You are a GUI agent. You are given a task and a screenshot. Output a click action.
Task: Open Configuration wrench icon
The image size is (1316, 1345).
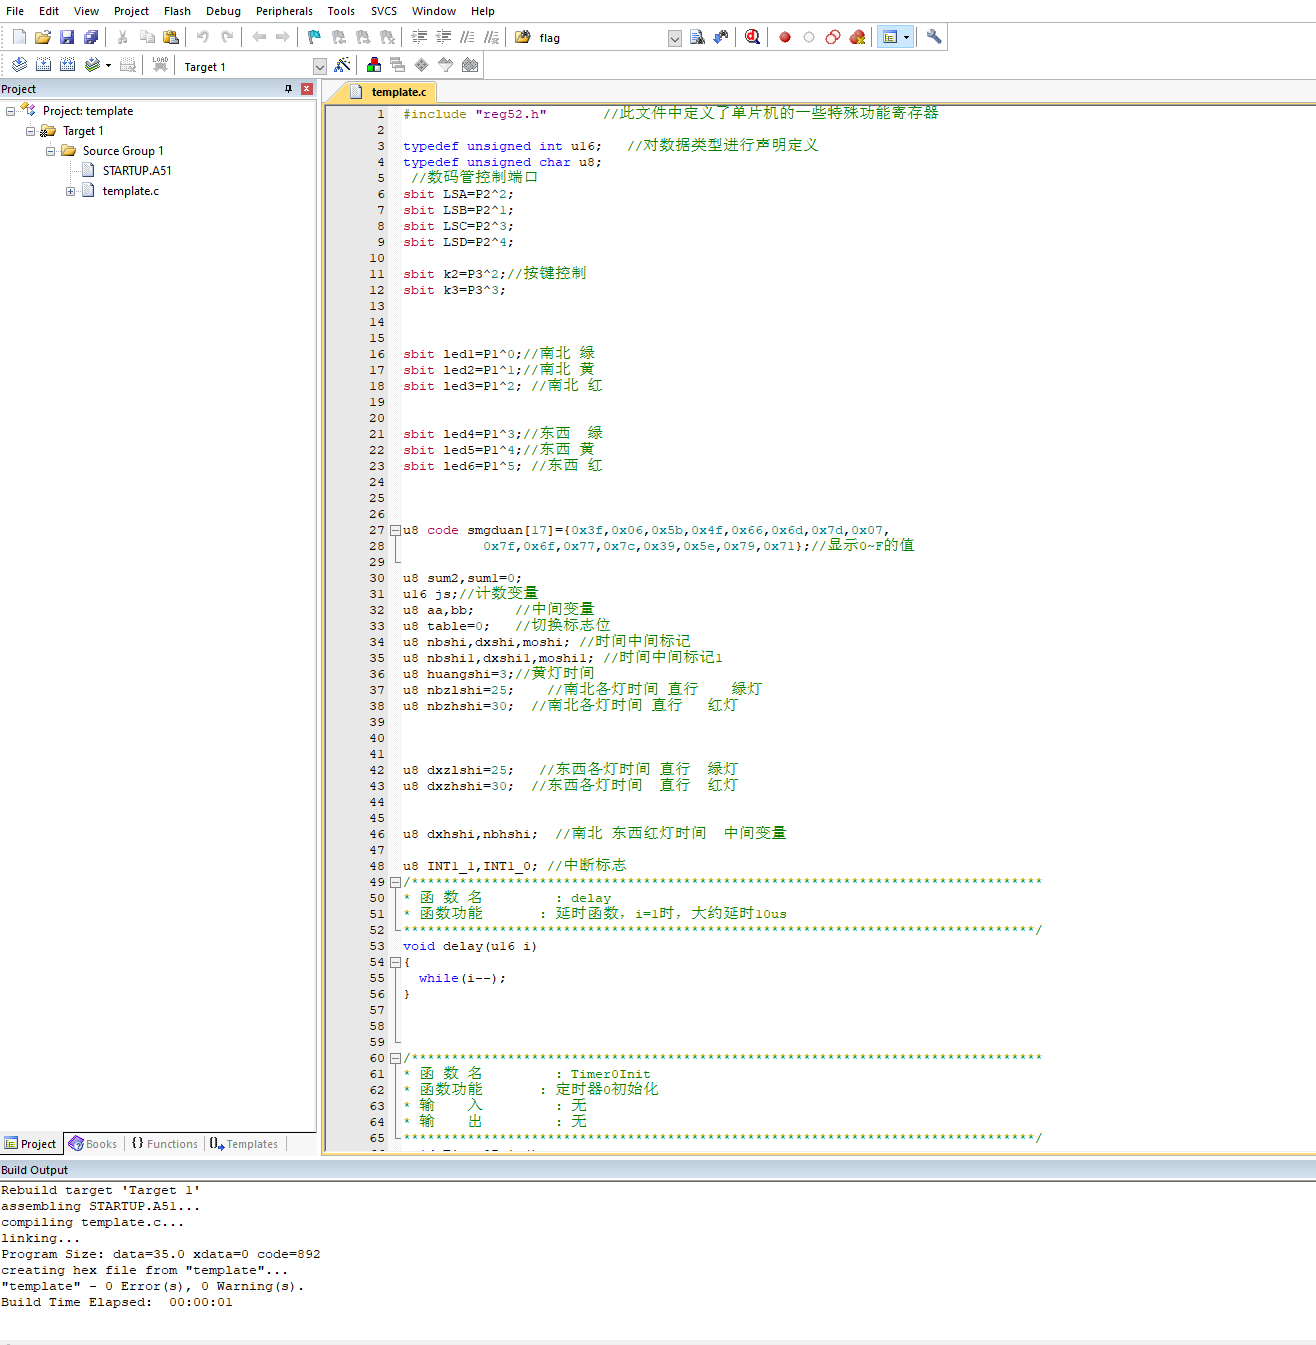coord(934,38)
